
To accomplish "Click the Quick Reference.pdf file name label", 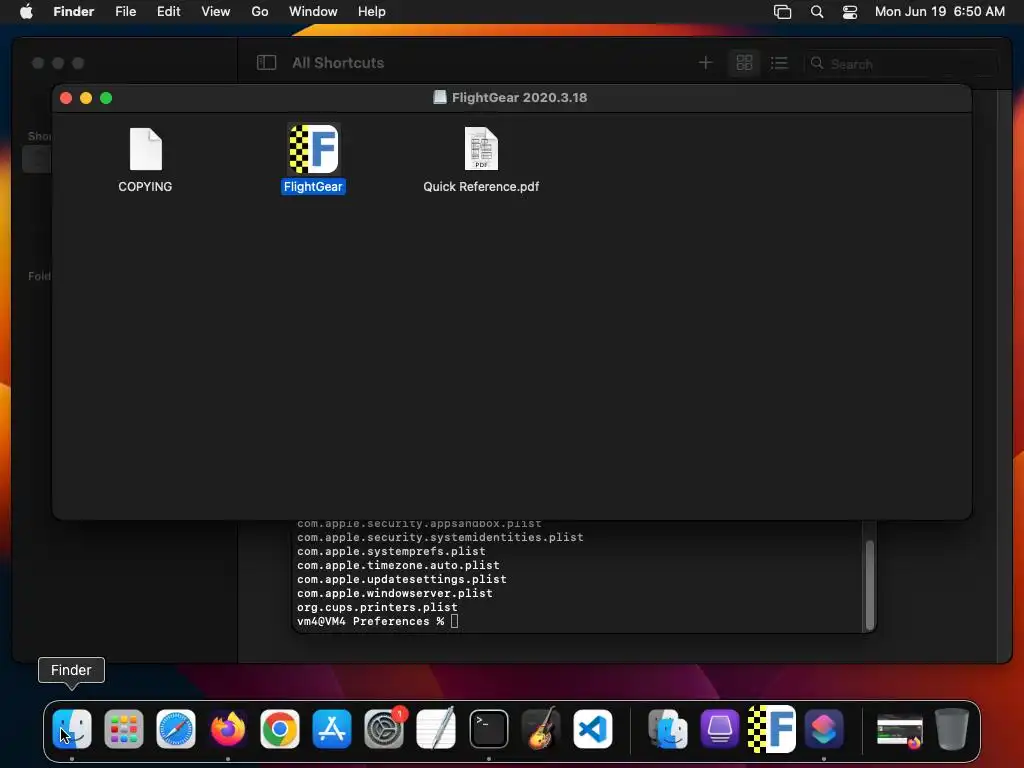I will tap(481, 187).
